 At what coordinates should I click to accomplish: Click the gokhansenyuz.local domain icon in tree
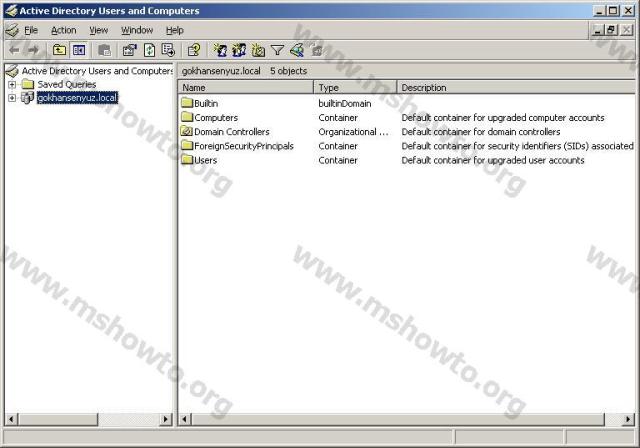pos(27,98)
